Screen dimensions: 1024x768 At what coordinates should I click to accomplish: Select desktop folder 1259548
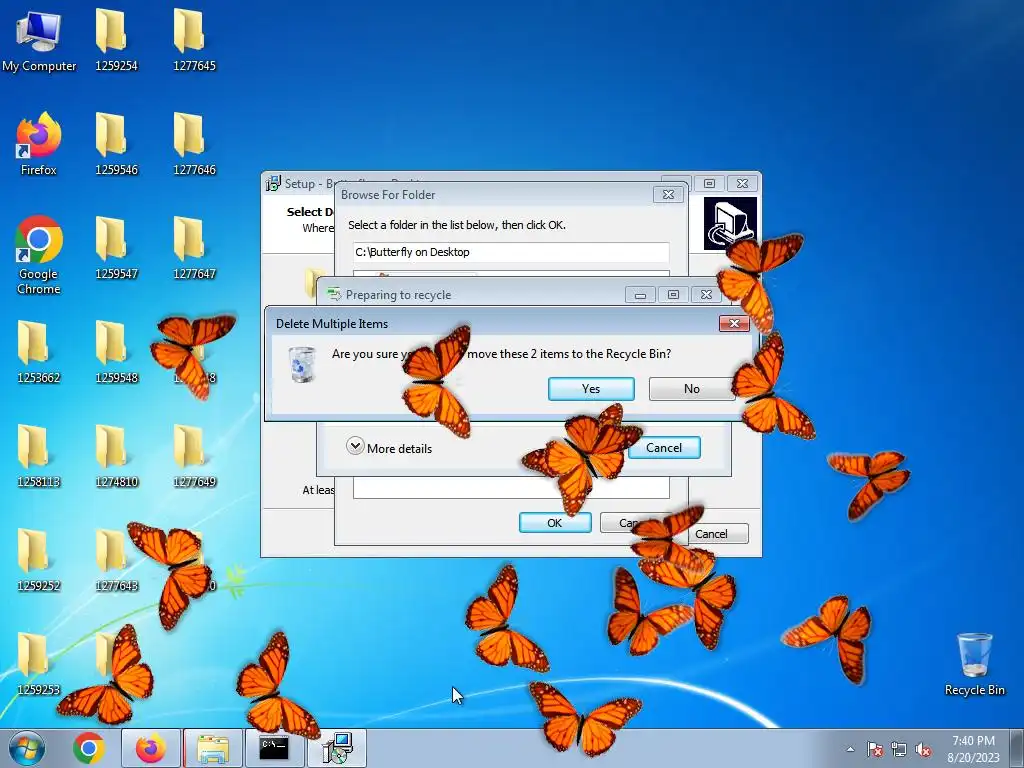coord(116,352)
